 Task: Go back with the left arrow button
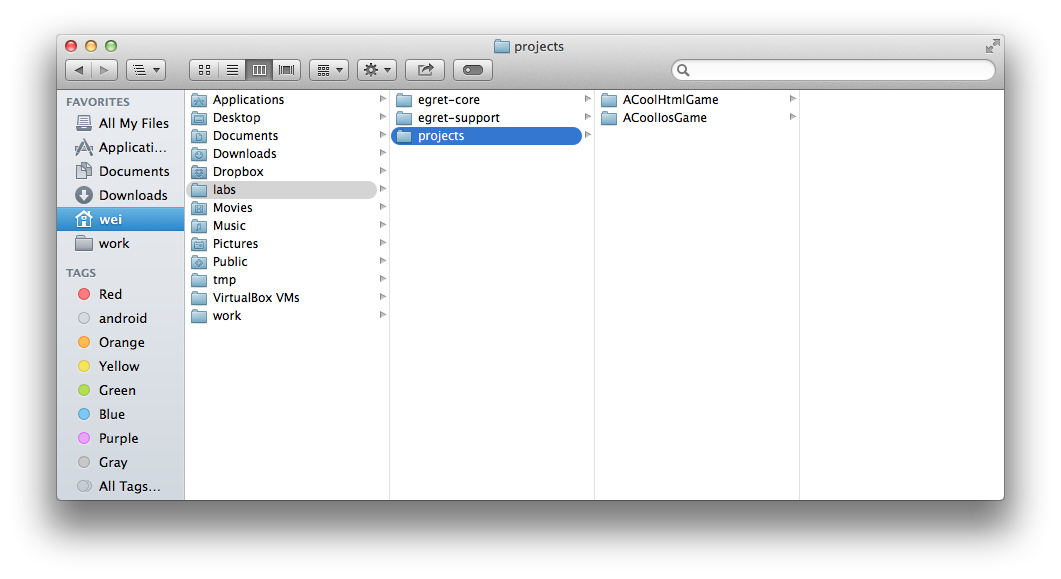click(x=78, y=70)
